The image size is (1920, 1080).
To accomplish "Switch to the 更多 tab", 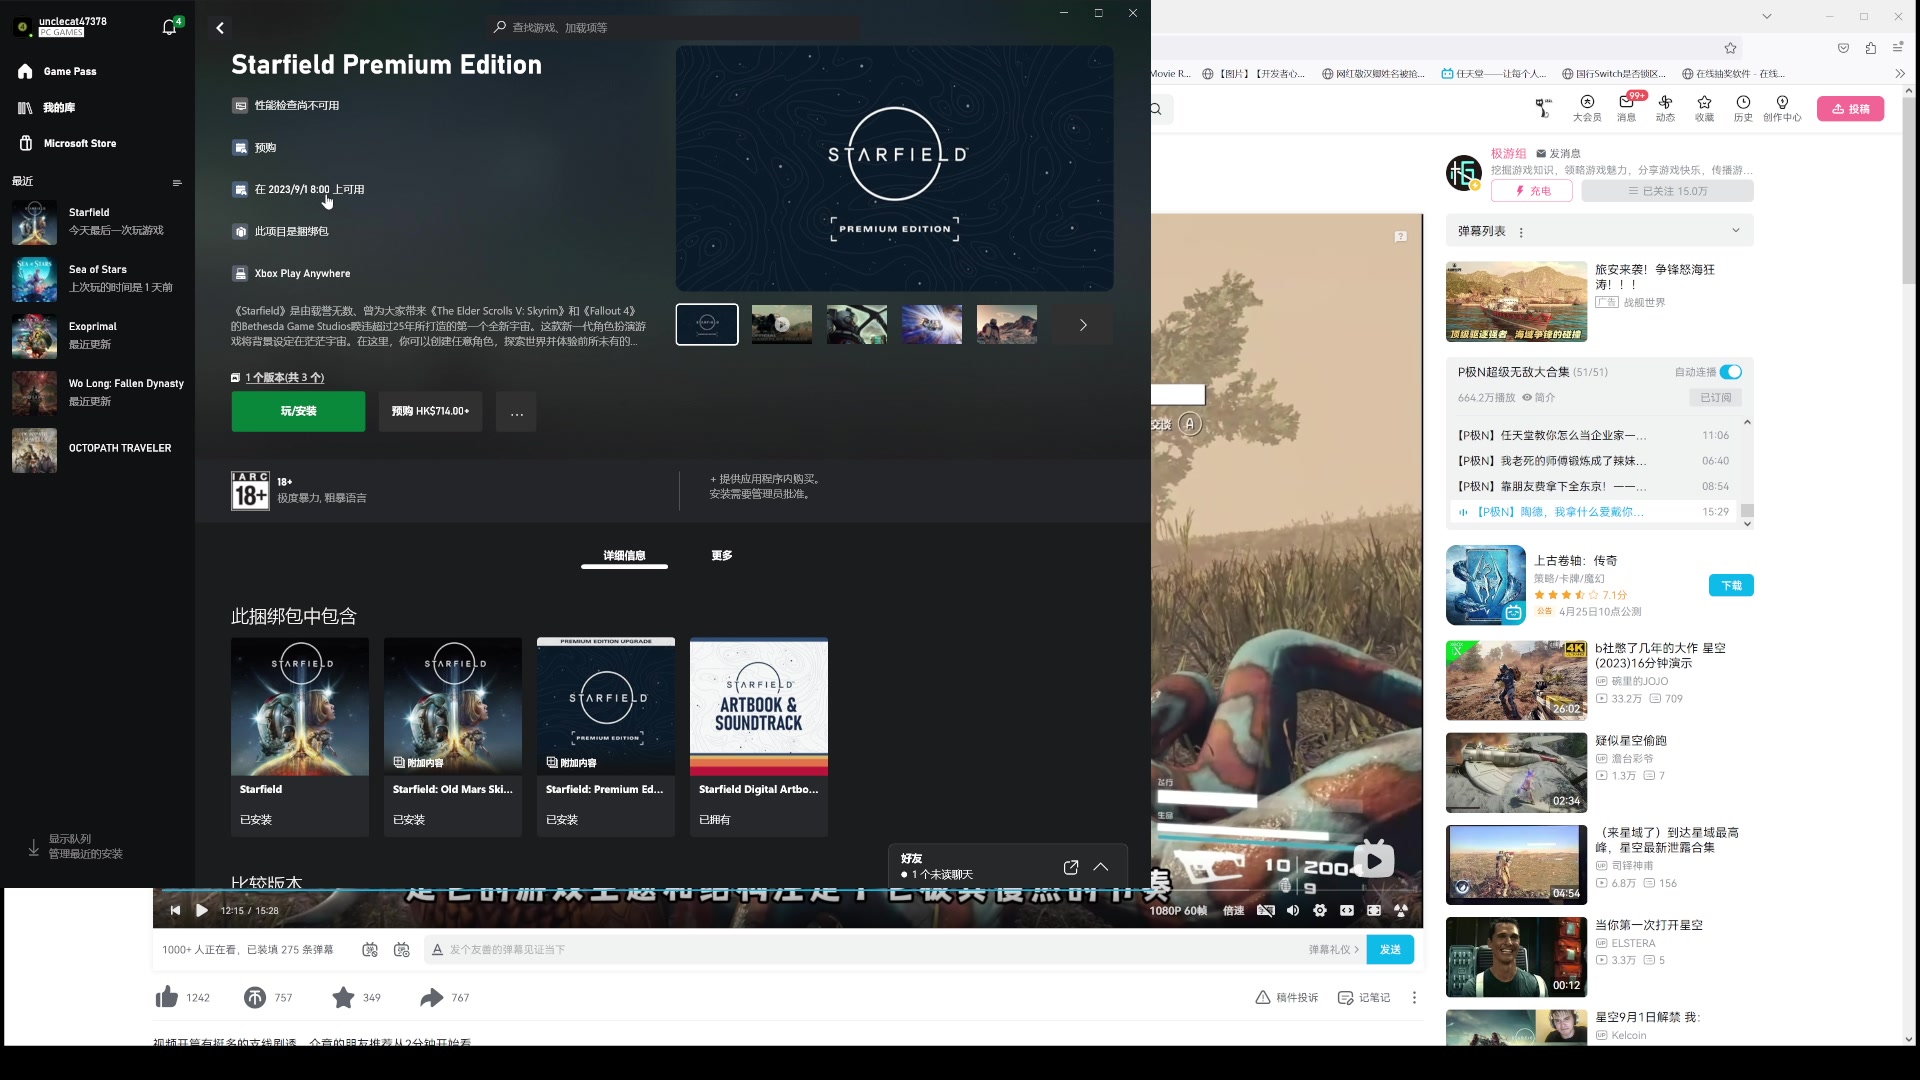I will click(x=722, y=555).
